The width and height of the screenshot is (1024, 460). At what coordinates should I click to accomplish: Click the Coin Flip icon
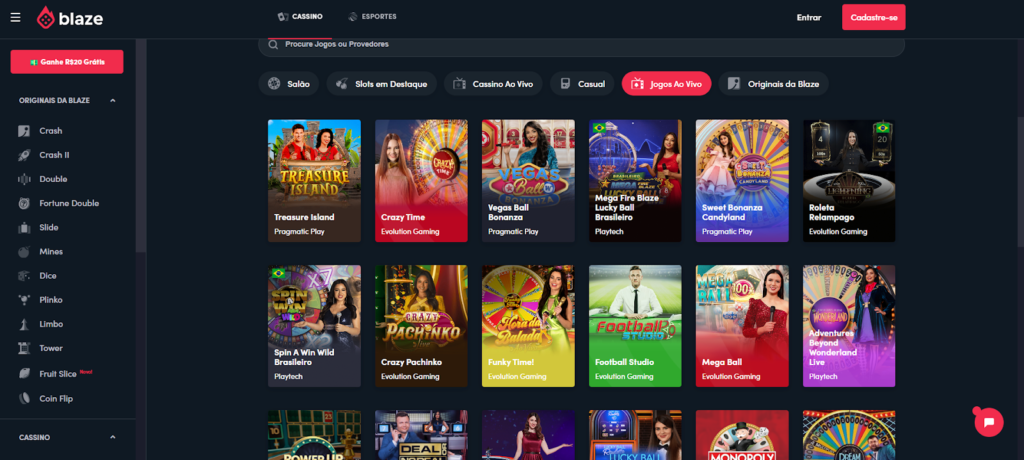click(x=24, y=398)
